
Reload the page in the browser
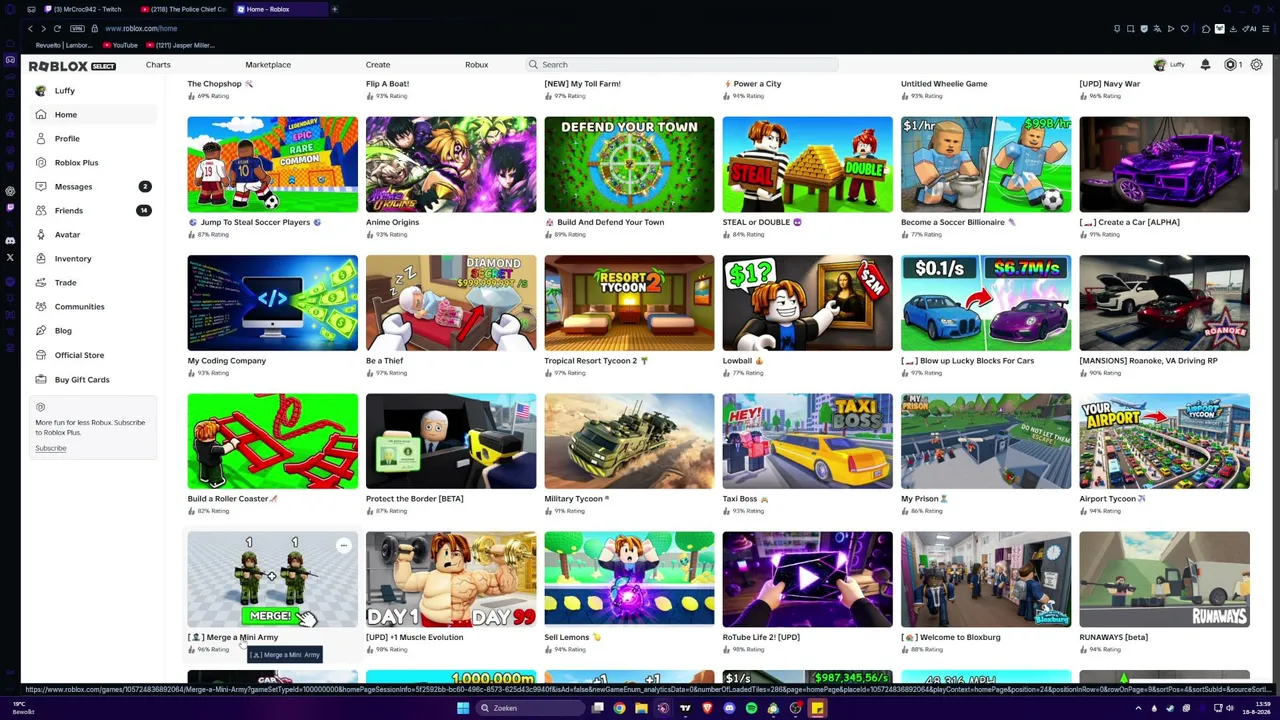point(57,28)
